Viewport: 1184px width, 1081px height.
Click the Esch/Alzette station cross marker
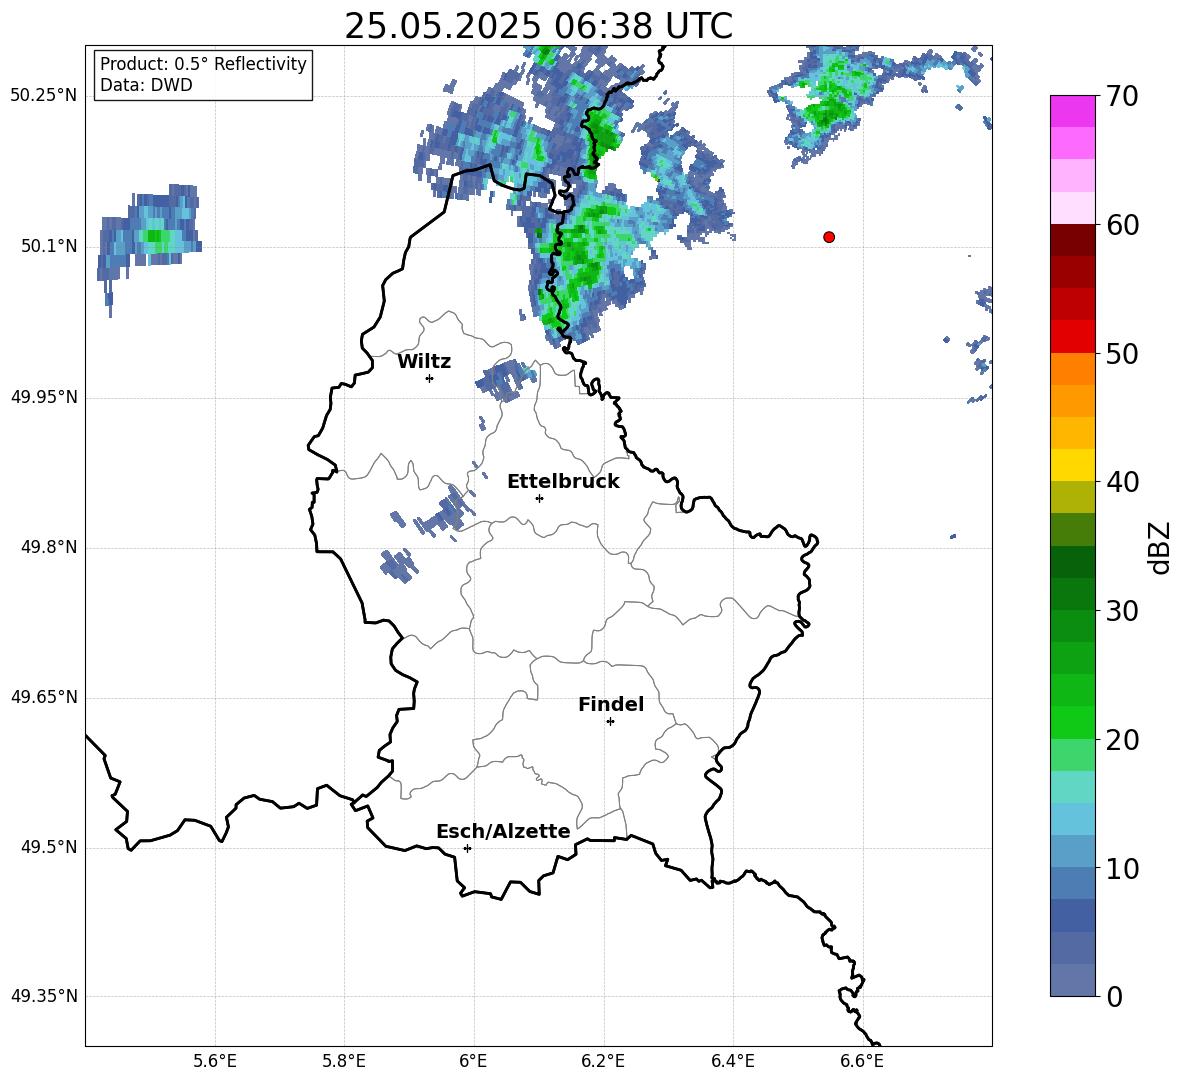click(x=467, y=848)
